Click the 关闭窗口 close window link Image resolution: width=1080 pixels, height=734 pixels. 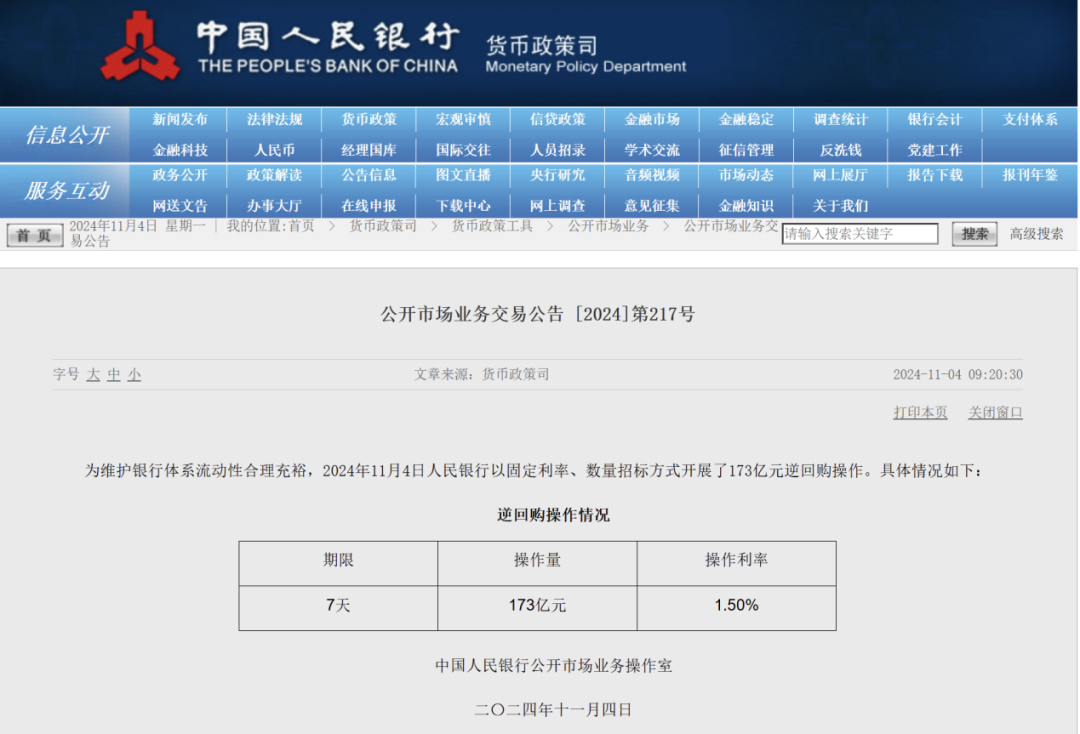pos(995,412)
